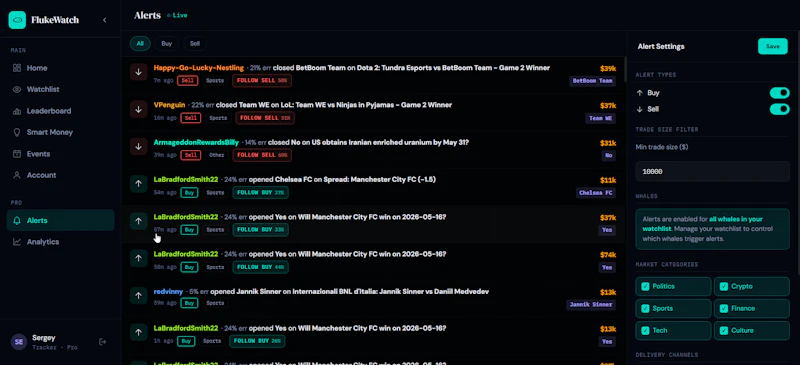This screenshot has width=800, height=365.
Task: Click FOLLOW BUY 26% button
Action: [257, 342]
